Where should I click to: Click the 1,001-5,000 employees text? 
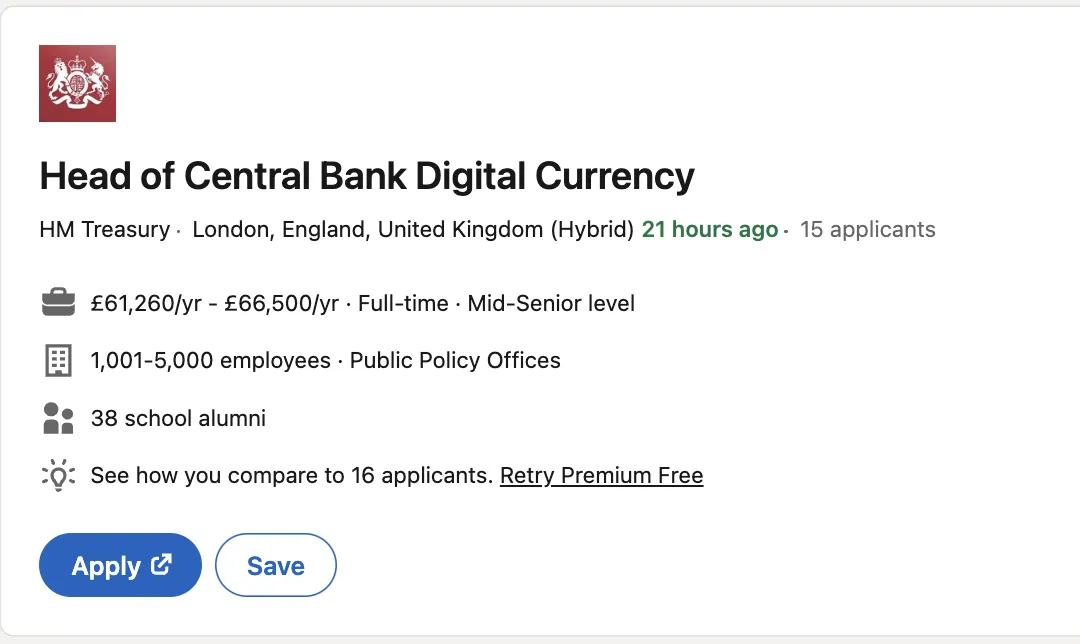211,360
